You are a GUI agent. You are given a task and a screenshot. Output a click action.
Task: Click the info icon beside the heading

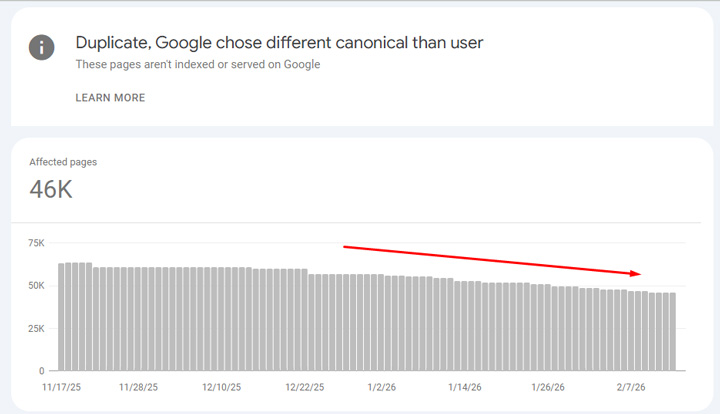pyautogui.click(x=42, y=47)
